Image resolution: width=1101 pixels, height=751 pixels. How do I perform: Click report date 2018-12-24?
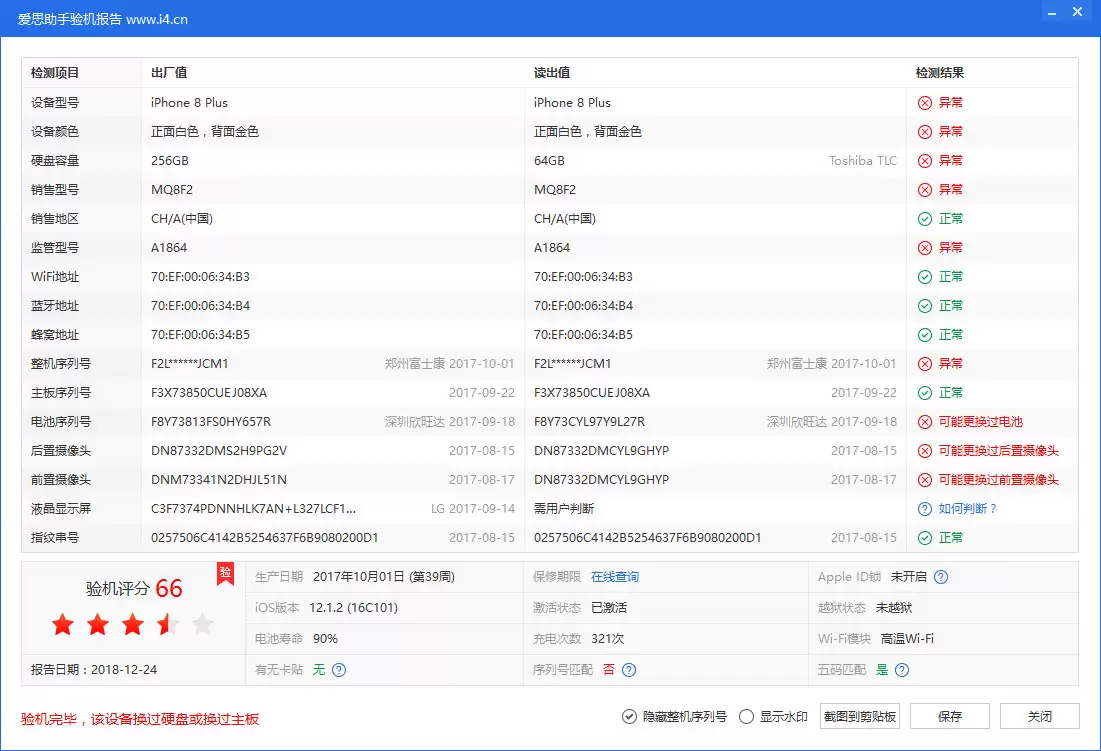pos(124,670)
